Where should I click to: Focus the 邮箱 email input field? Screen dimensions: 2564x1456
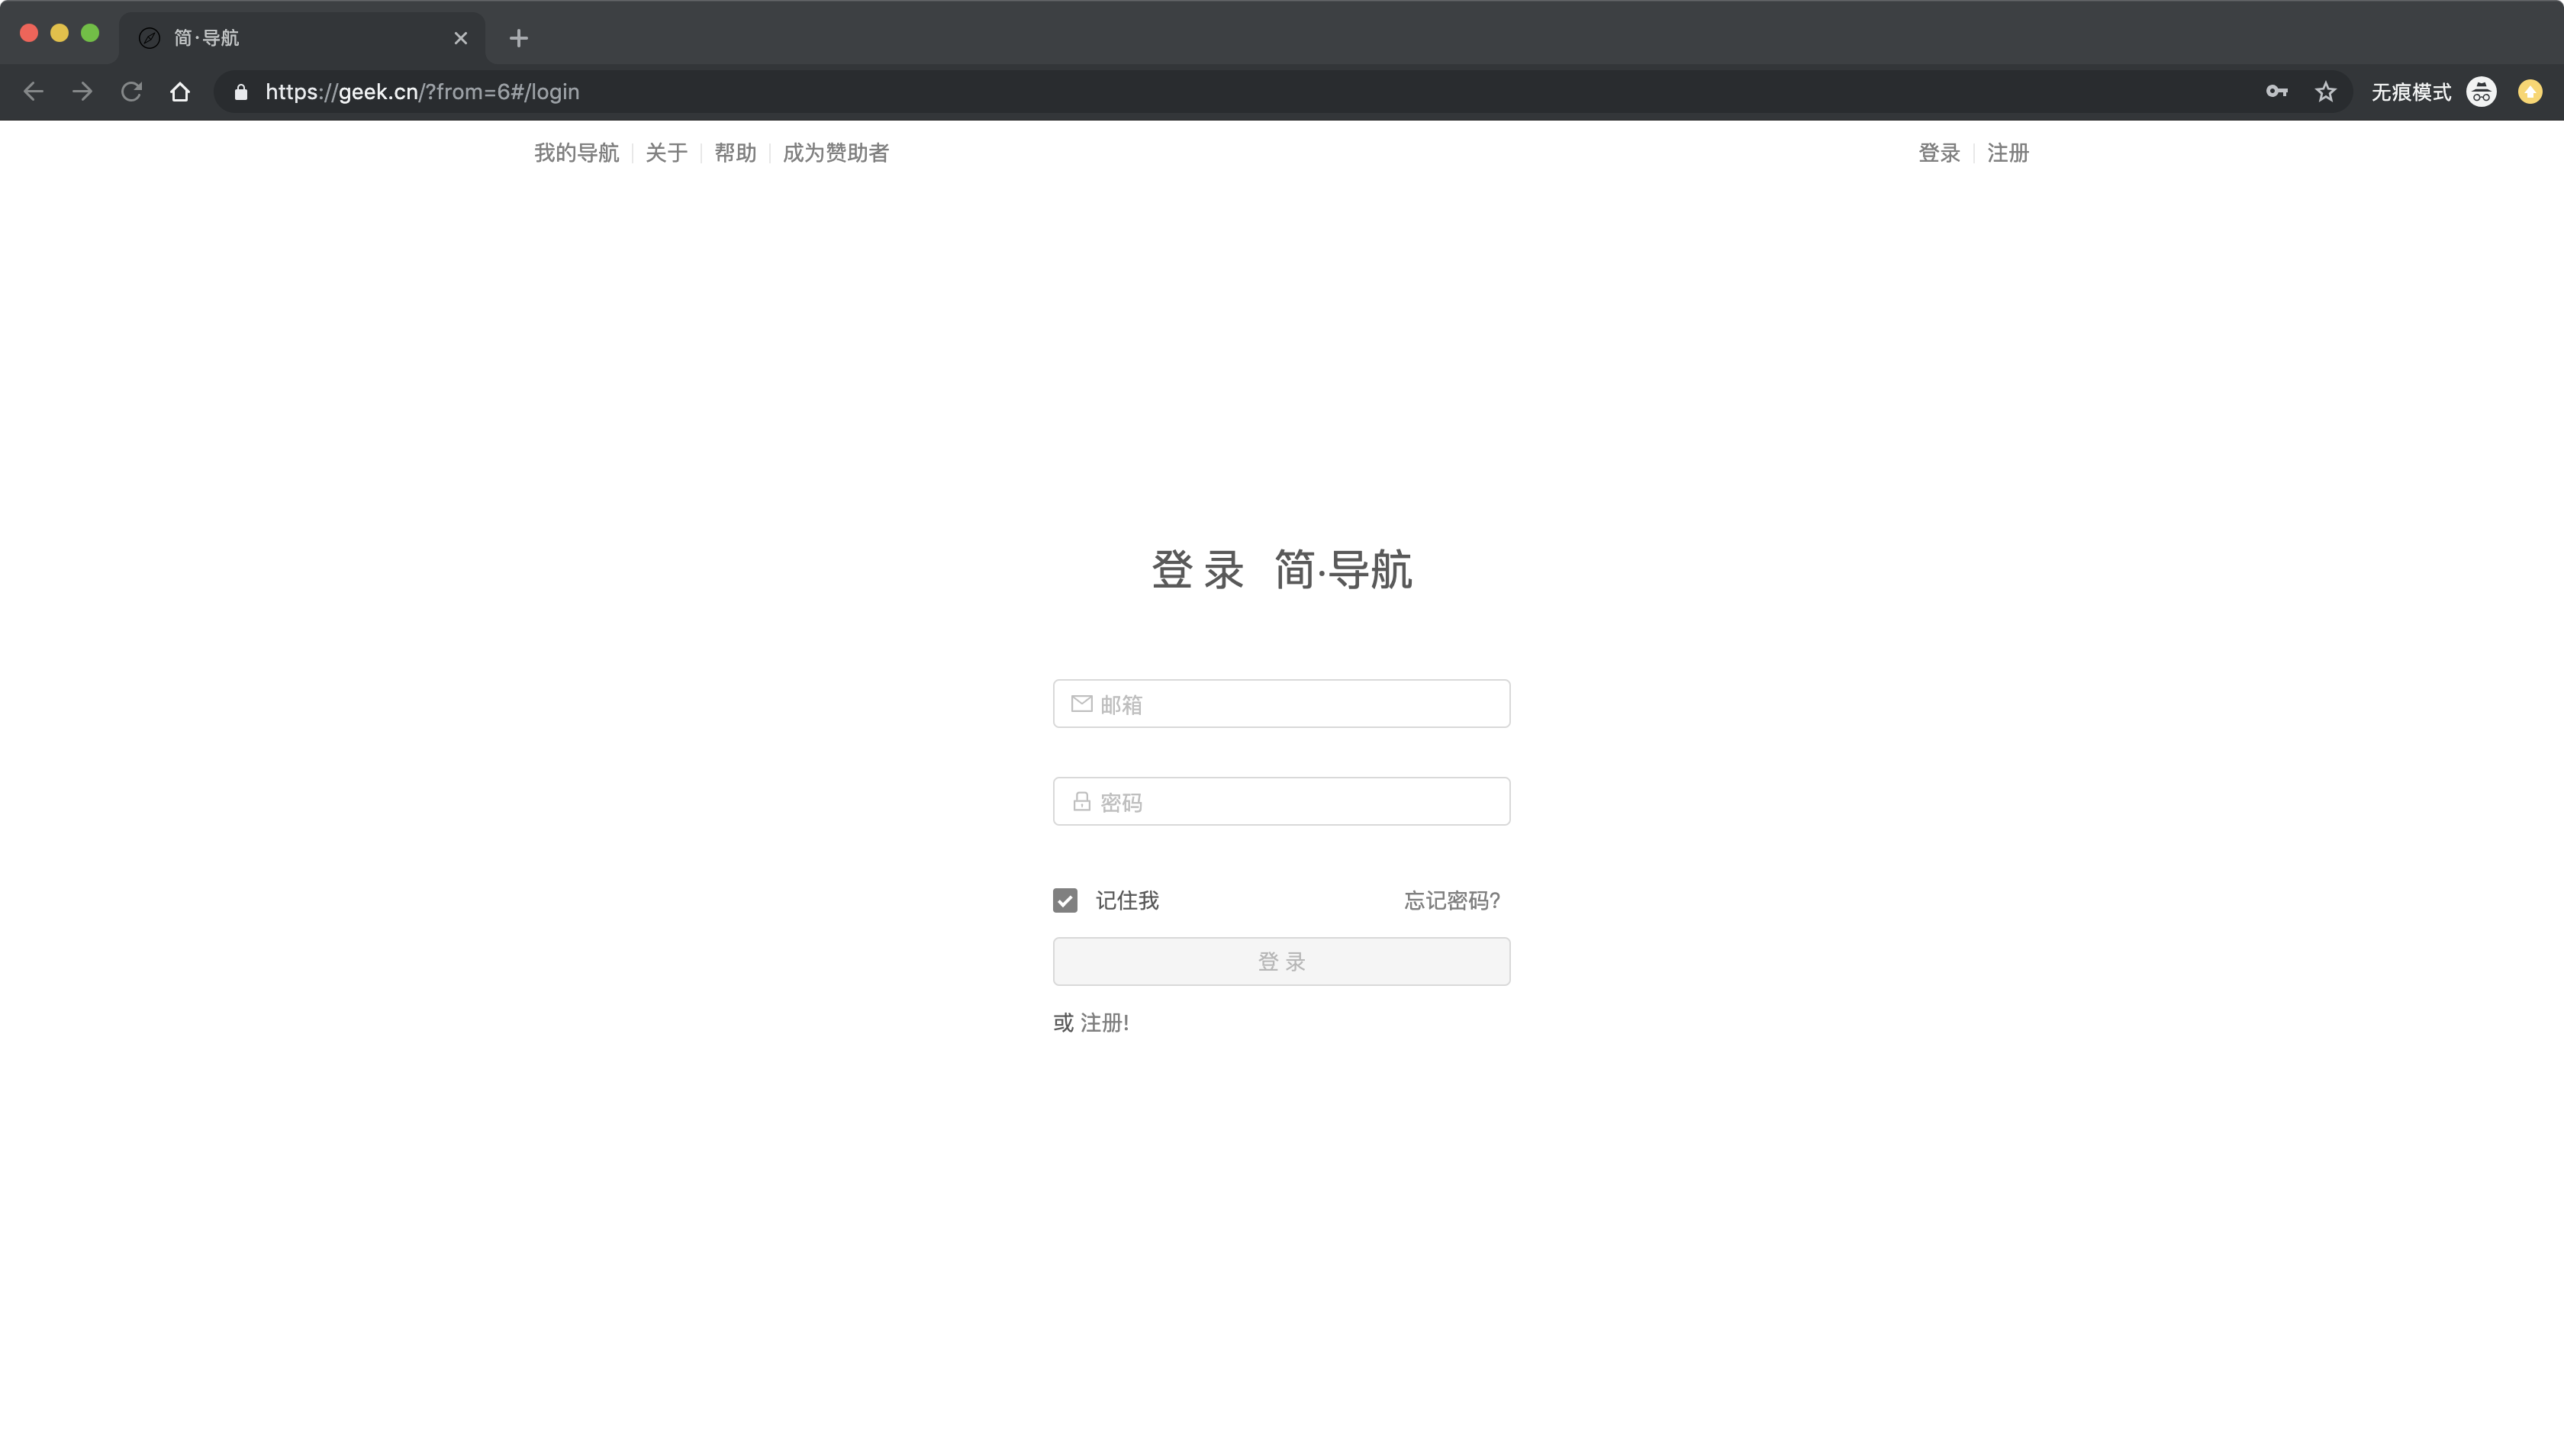coord(1281,704)
